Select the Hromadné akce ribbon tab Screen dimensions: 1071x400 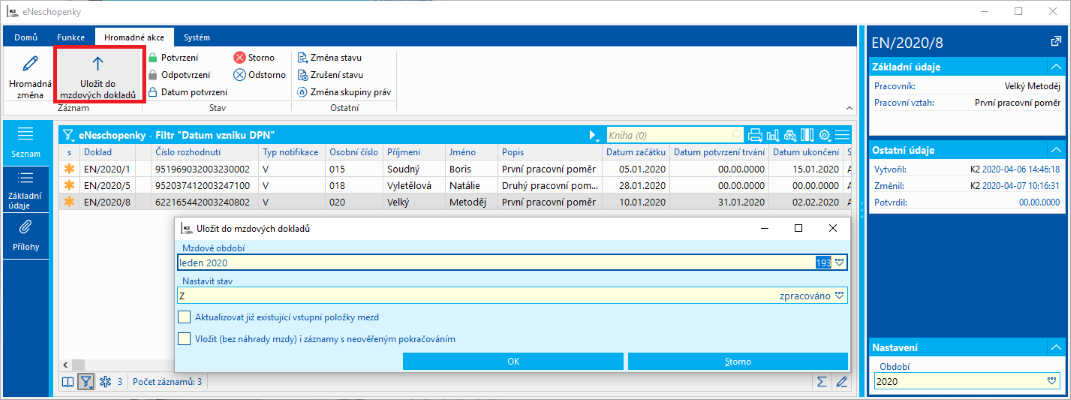(x=134, y=37)
